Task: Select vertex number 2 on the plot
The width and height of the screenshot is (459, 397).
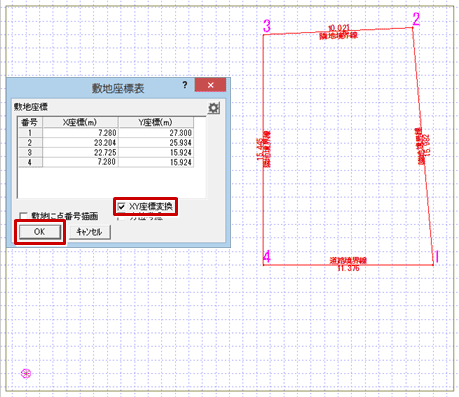Action: tap(416, 19)
